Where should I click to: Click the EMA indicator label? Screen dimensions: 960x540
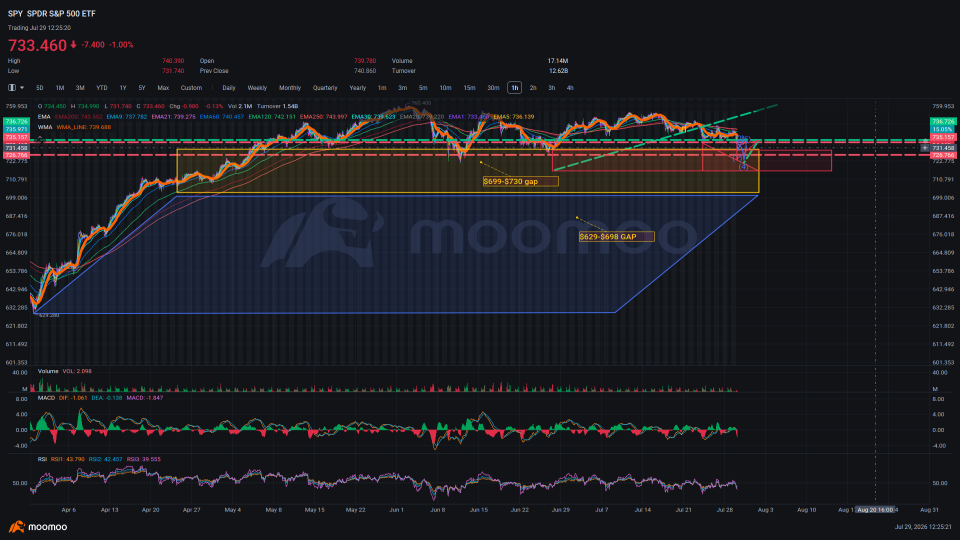tap(43, 116)
